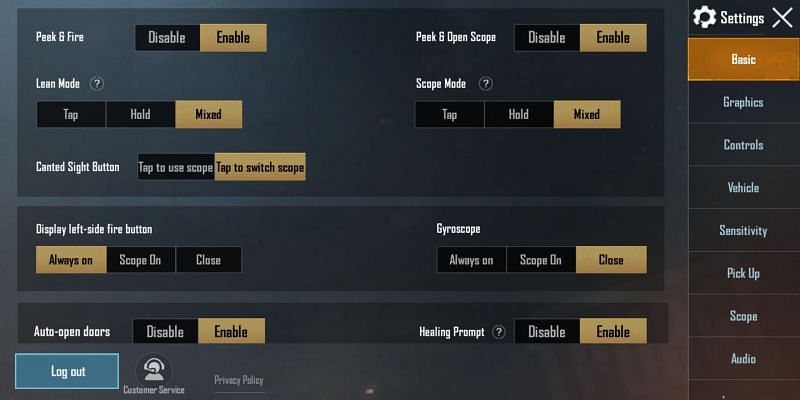Disable the Healing Prompt
Screen dimensions: 800x400
coord(546,331)
